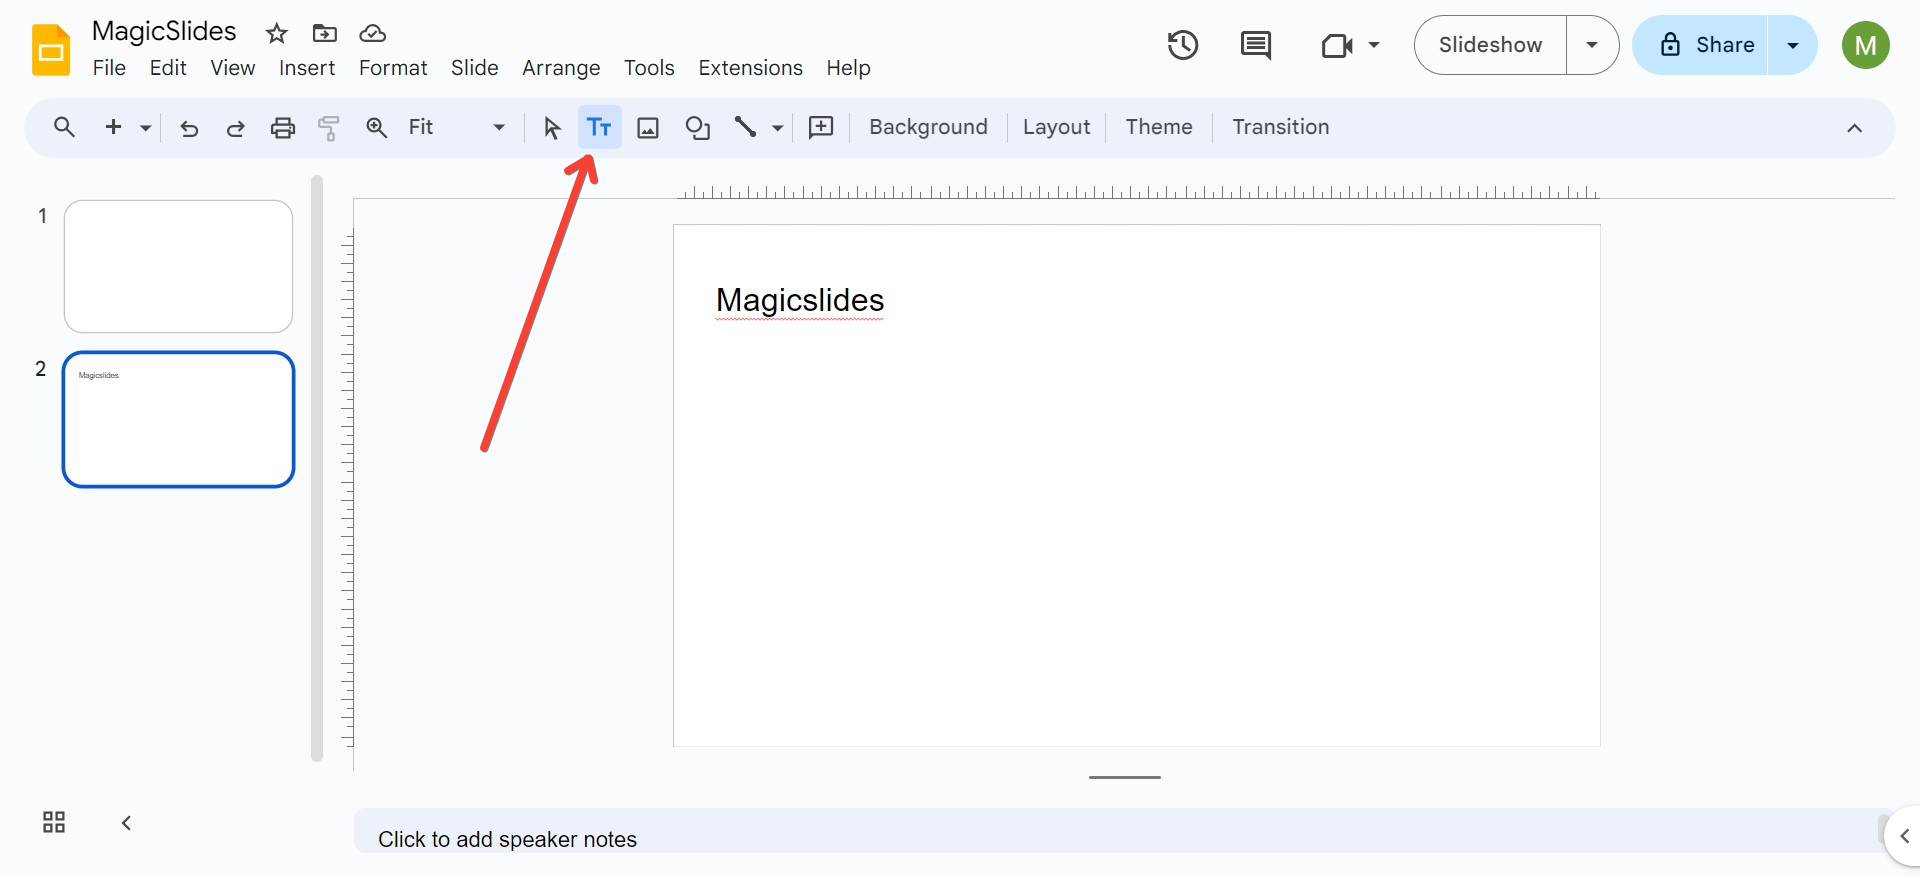Open the File menu
The width and height of the screenshot is (1920, 878).
coord(109,68)
